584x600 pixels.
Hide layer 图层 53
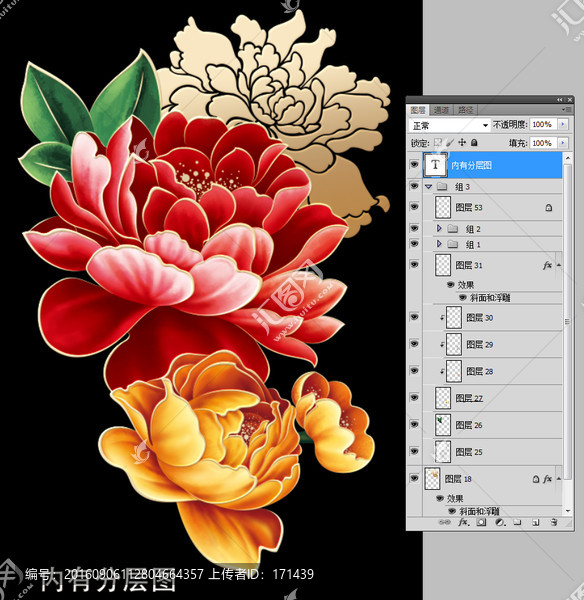[x=414, y=207]
